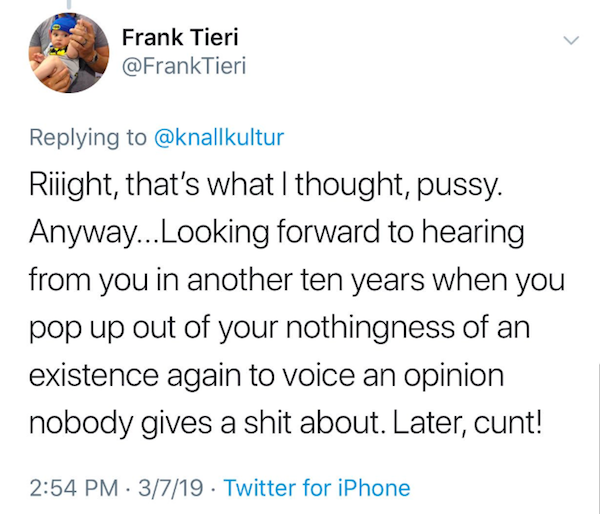600x514 pixels.
Task: Click the tweet line starting with Riiight
Action: tap(266, 186)
